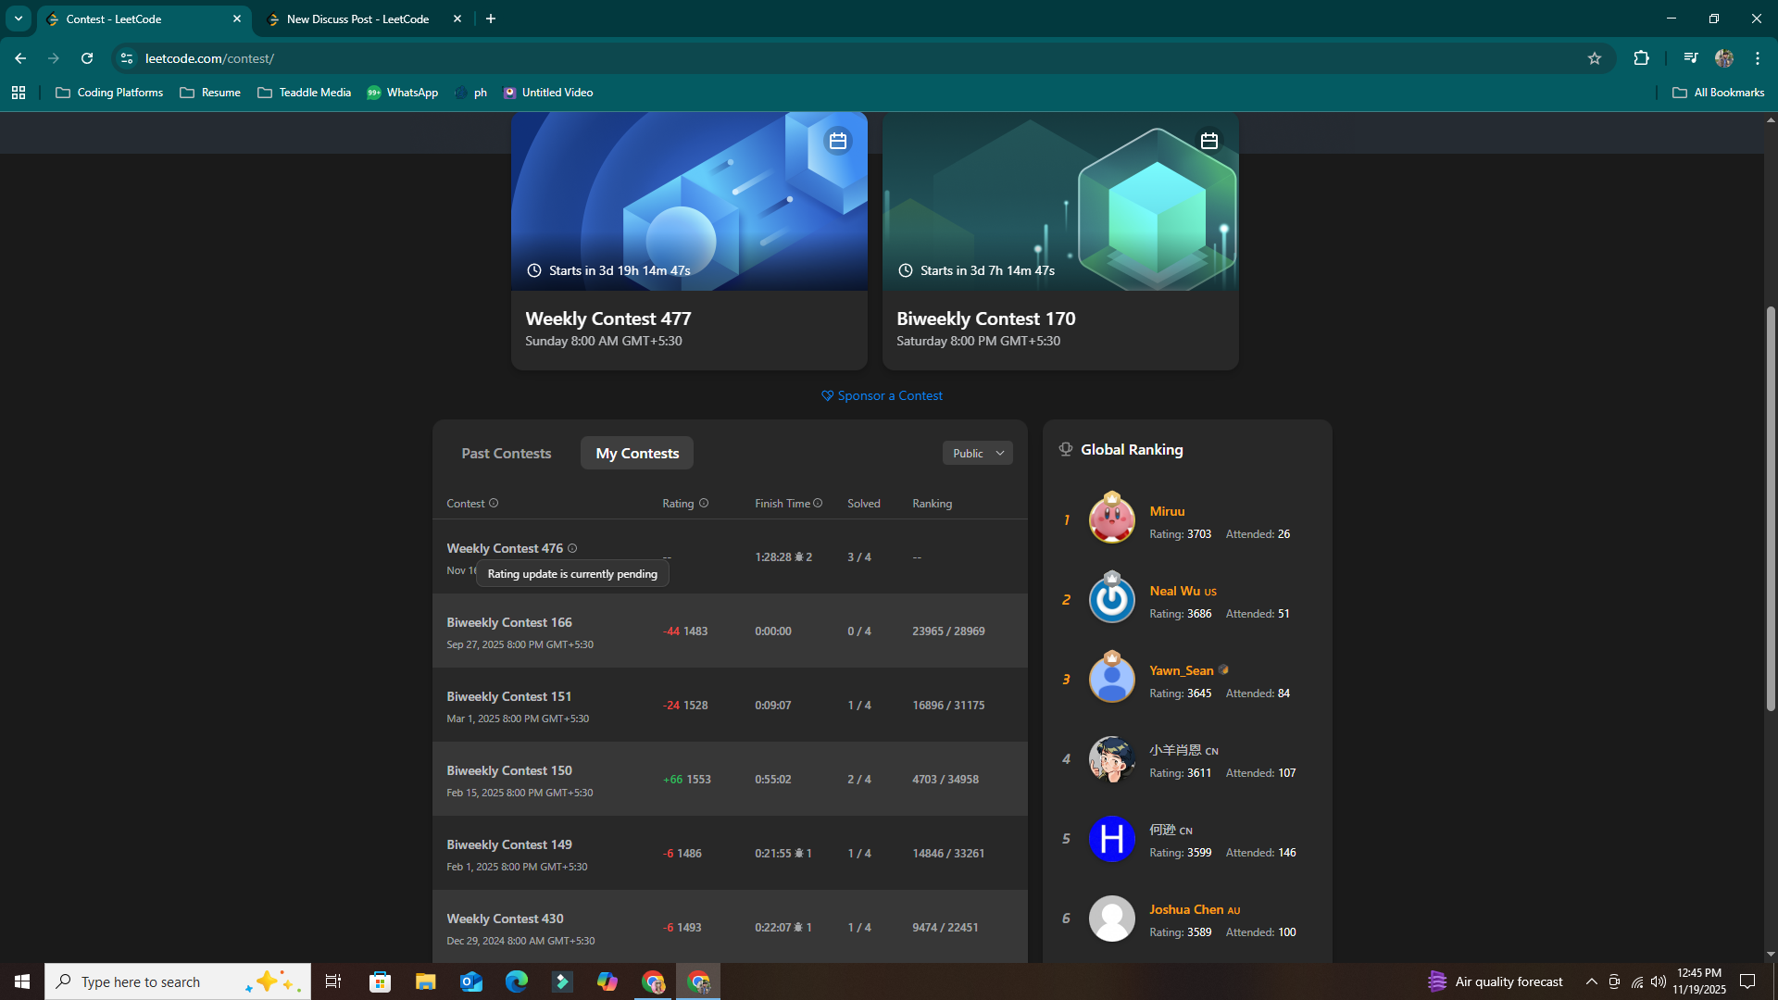Click the page vertical scrollbar thumb
This screenshot has height=1000, width=1778.
click(x=1770, y=510)
